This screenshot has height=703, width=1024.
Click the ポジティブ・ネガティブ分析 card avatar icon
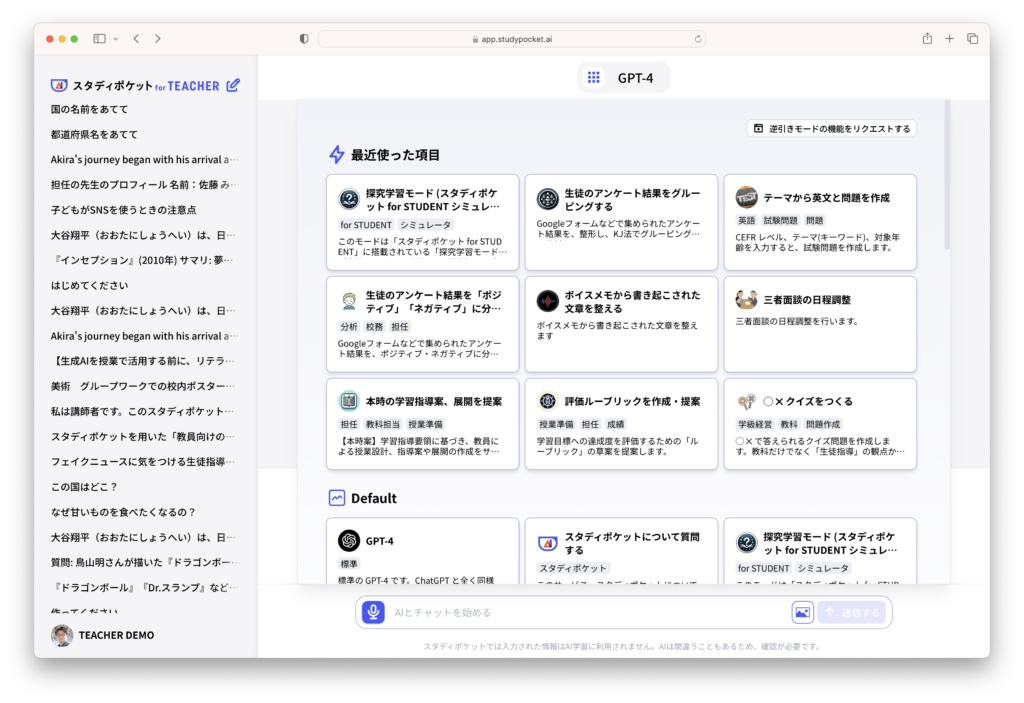[x=349, y=301]
